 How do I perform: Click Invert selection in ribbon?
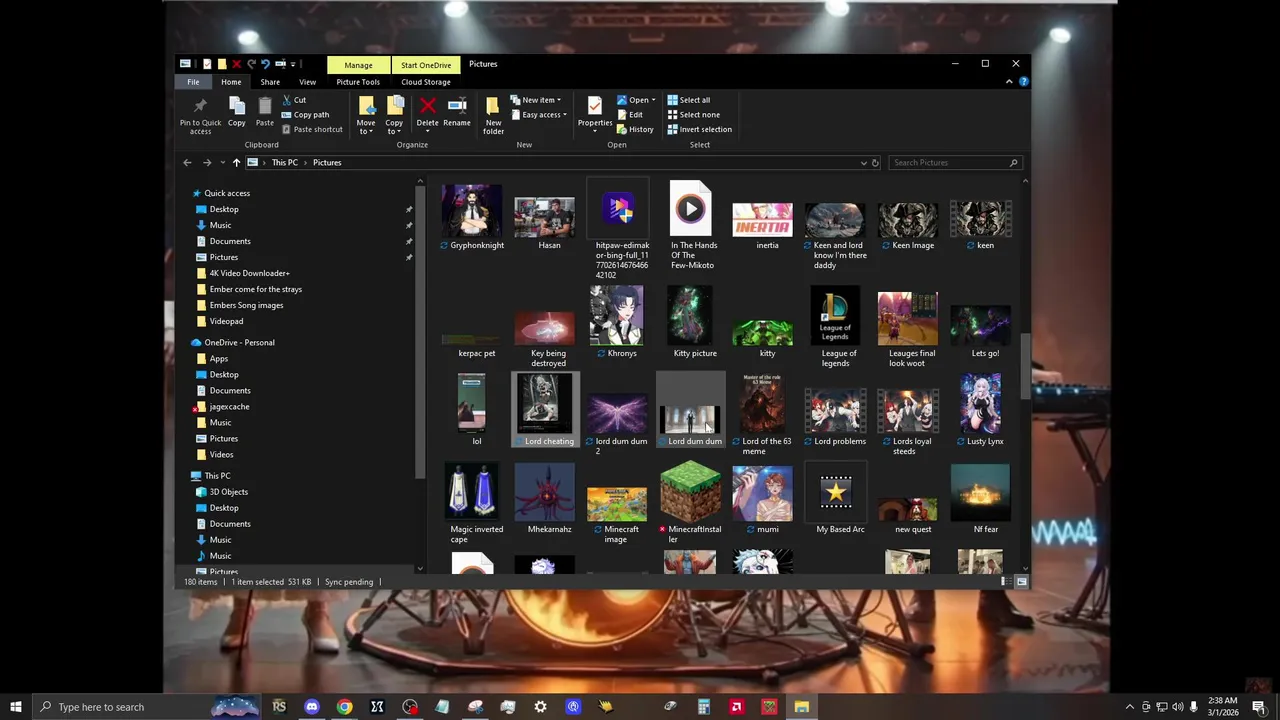[699, 129]
